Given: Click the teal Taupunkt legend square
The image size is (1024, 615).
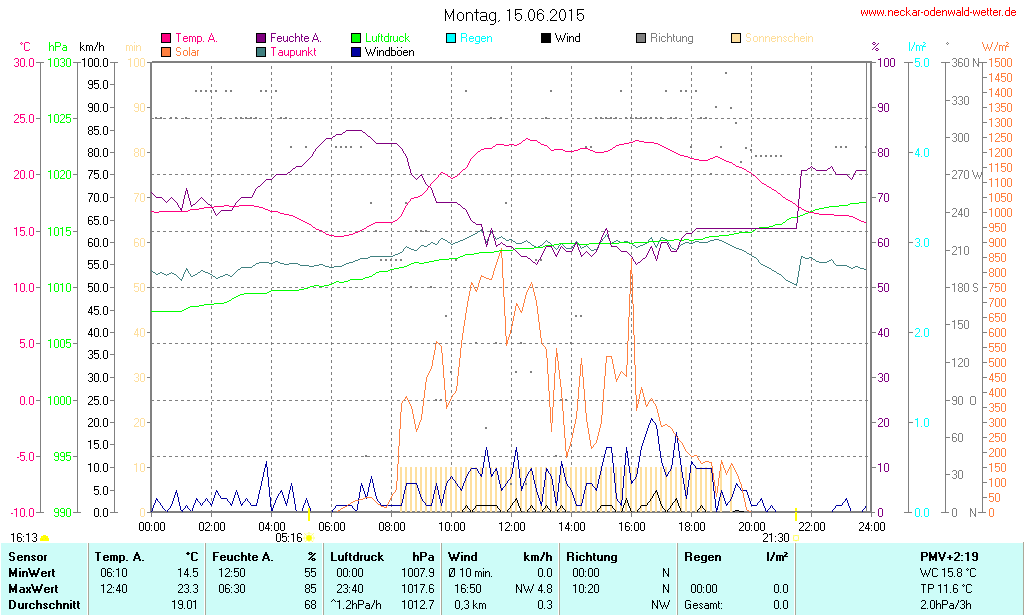Looking at the screenshot, I should point(262,51).
